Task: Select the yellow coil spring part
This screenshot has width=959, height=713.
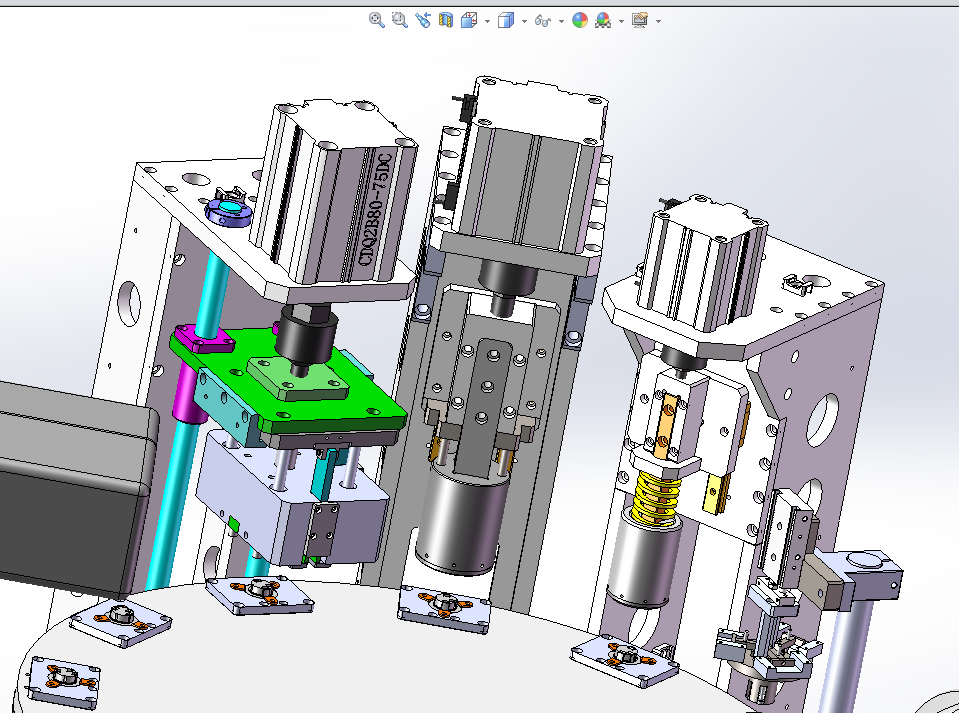Action: (x=656, y=498)
